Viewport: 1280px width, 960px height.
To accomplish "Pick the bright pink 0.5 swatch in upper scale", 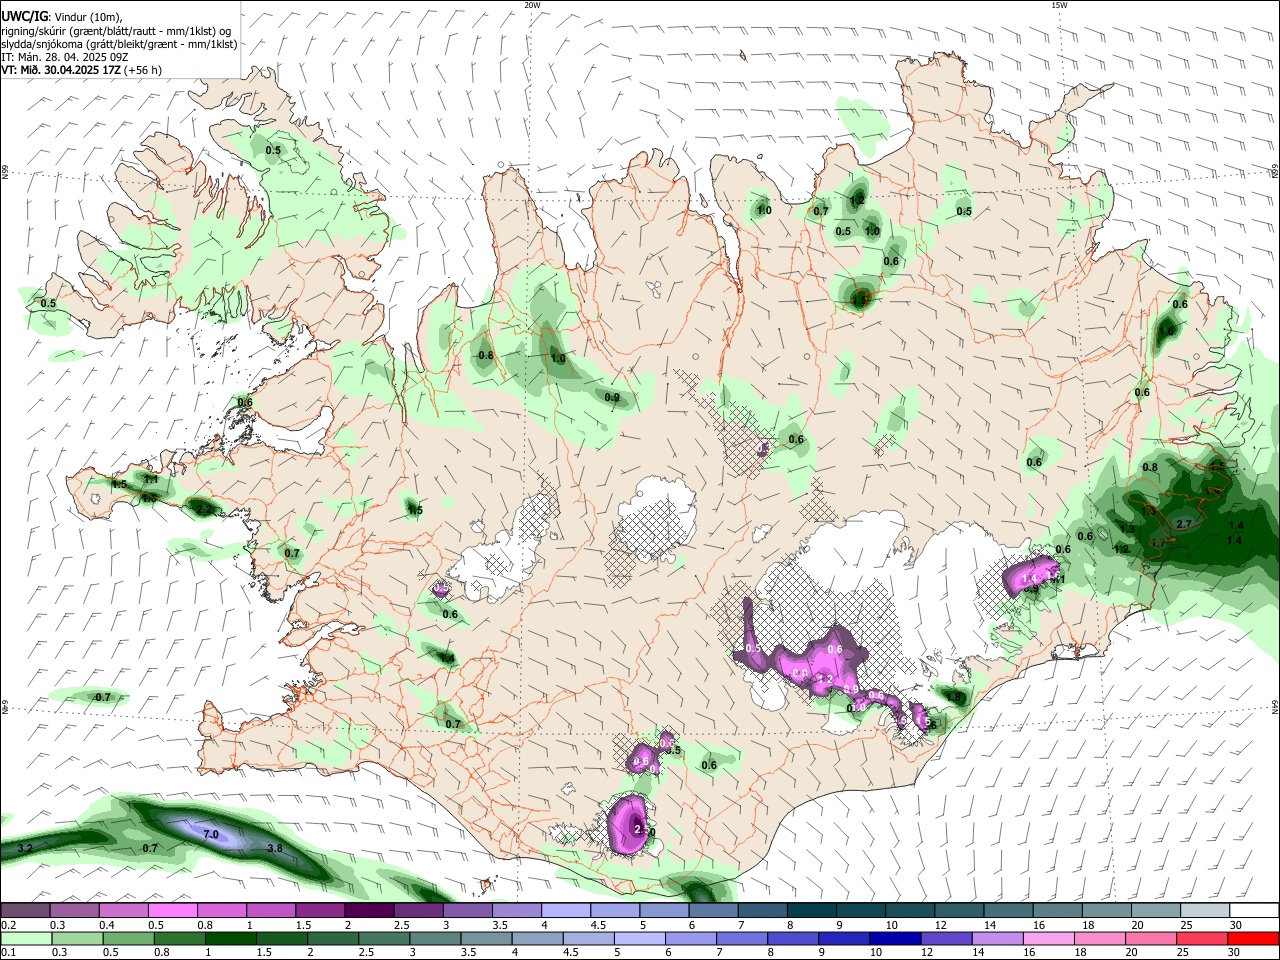I will pyautogui.click(x=172, y=911).
